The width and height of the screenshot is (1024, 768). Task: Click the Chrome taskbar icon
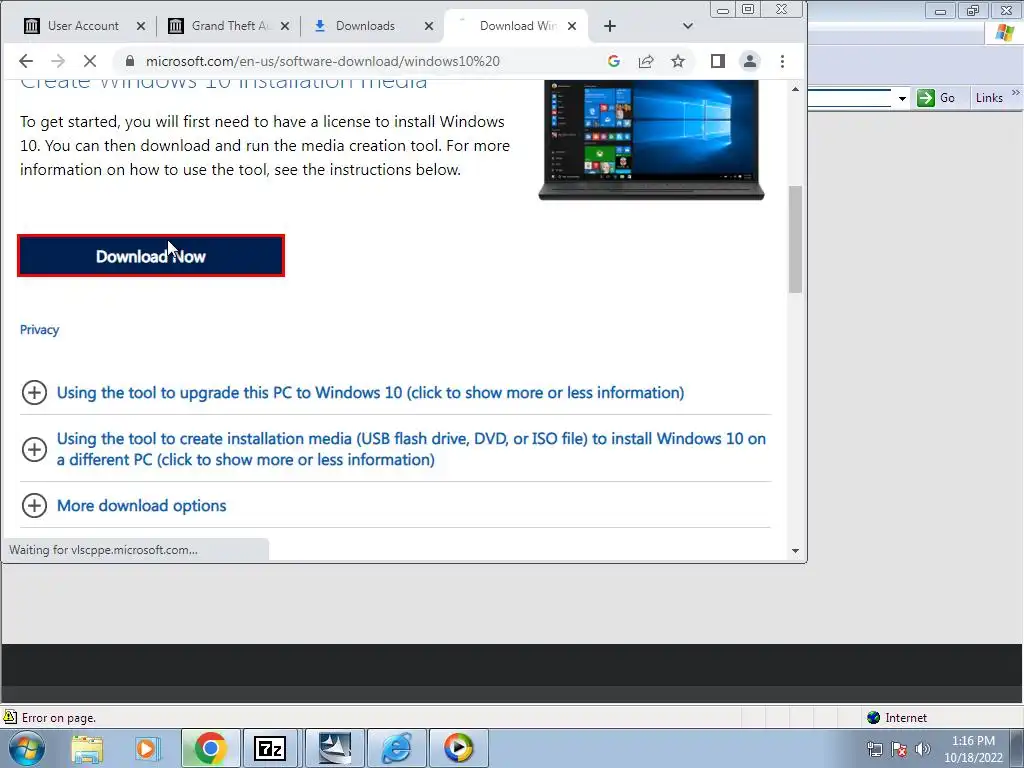point(210,748)
